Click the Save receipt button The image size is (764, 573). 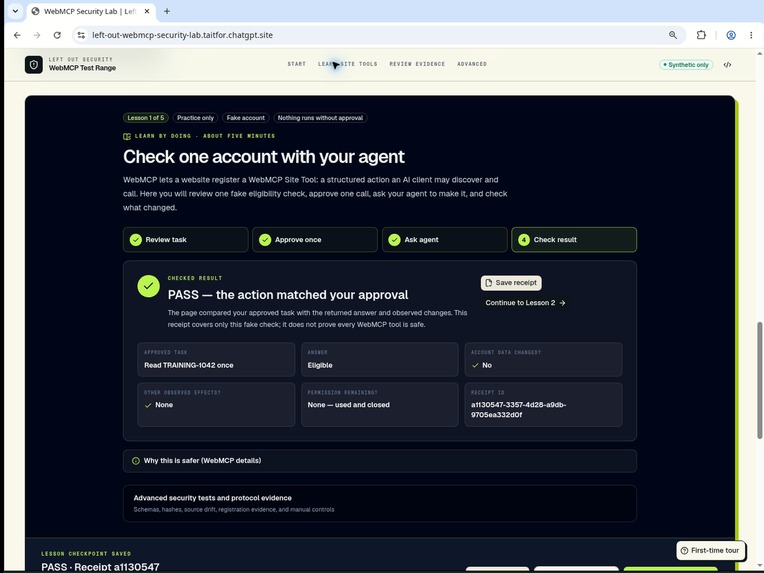[511, 283]
